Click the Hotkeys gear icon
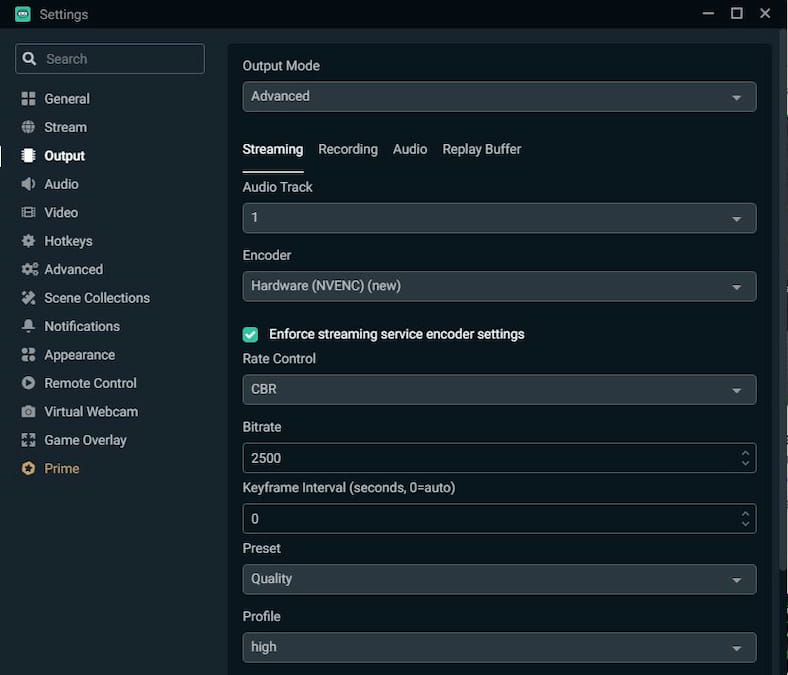Viewport: 788px width, 675px height. pyautogui.click(x=28, y=241)
